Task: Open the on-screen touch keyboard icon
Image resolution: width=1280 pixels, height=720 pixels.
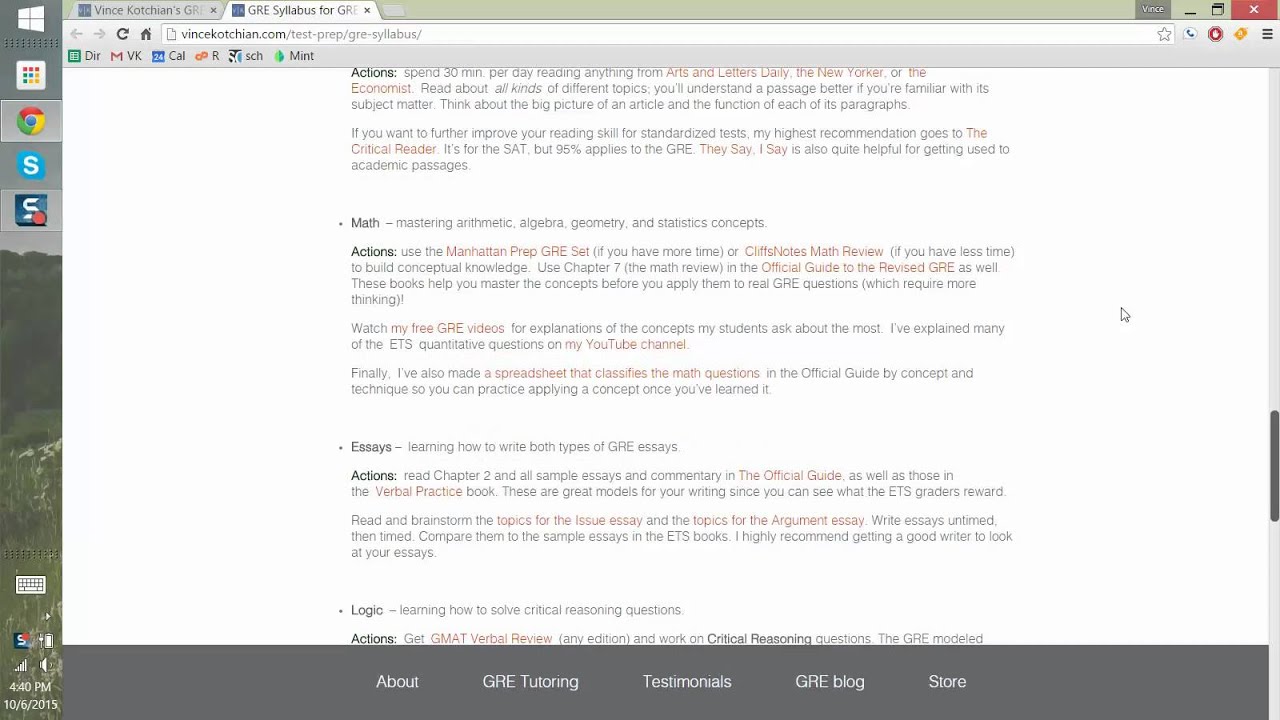Action: 30,585
